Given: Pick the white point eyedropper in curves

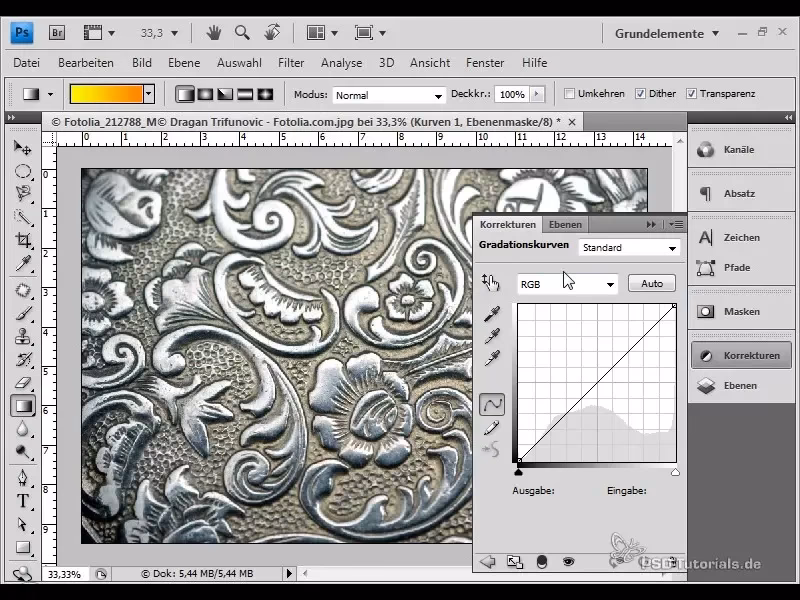Looking at the screenshot, I should 492,358.
